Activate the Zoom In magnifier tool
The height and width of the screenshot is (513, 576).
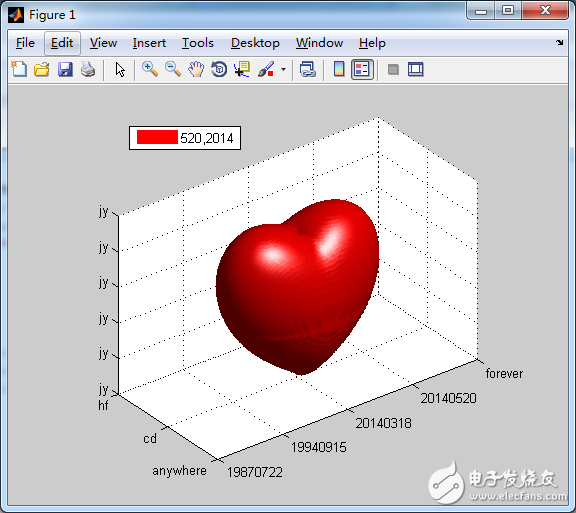[x=150, y=69]
